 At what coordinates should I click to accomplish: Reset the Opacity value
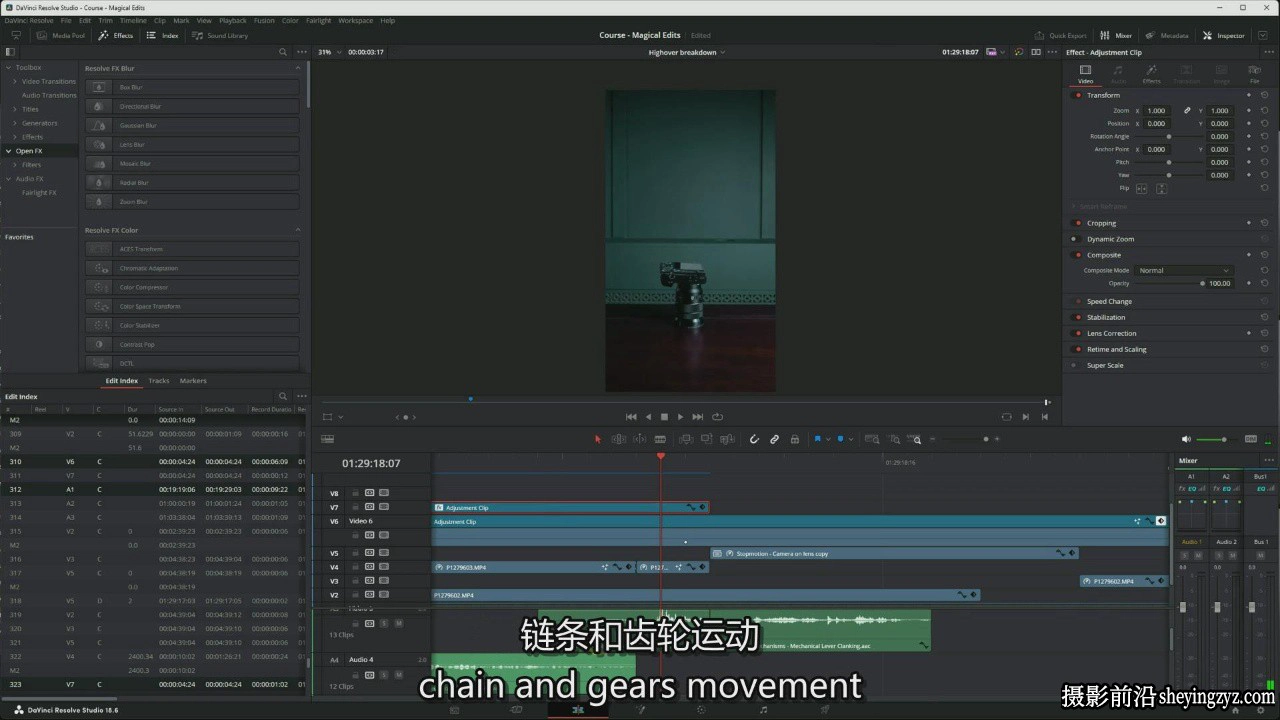pyautogui.click(x=1264, y=283)
